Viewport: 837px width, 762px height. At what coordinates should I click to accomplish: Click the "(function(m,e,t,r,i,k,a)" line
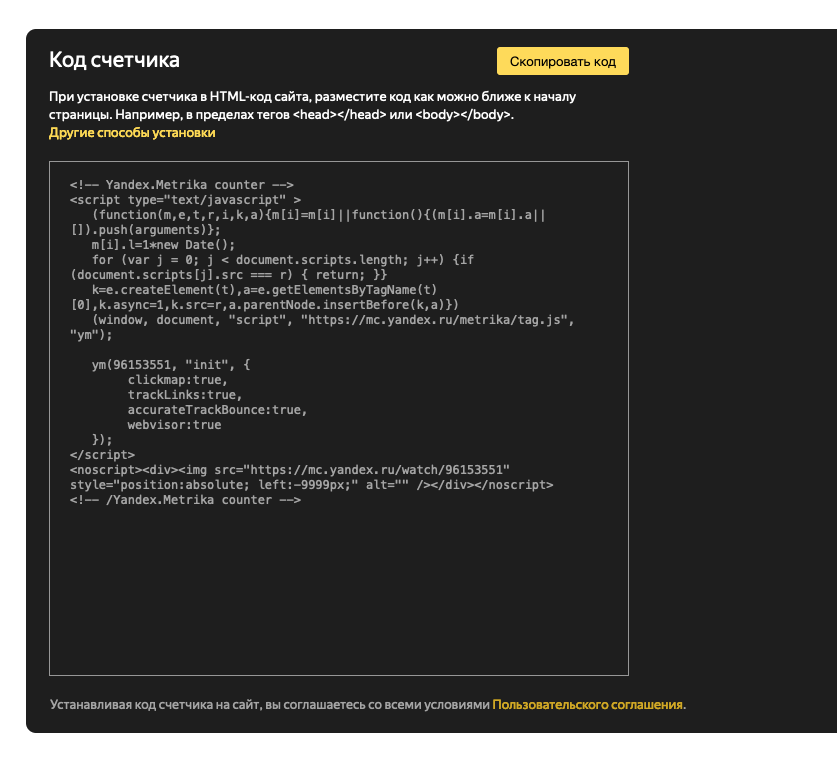[x=319, y=215]
